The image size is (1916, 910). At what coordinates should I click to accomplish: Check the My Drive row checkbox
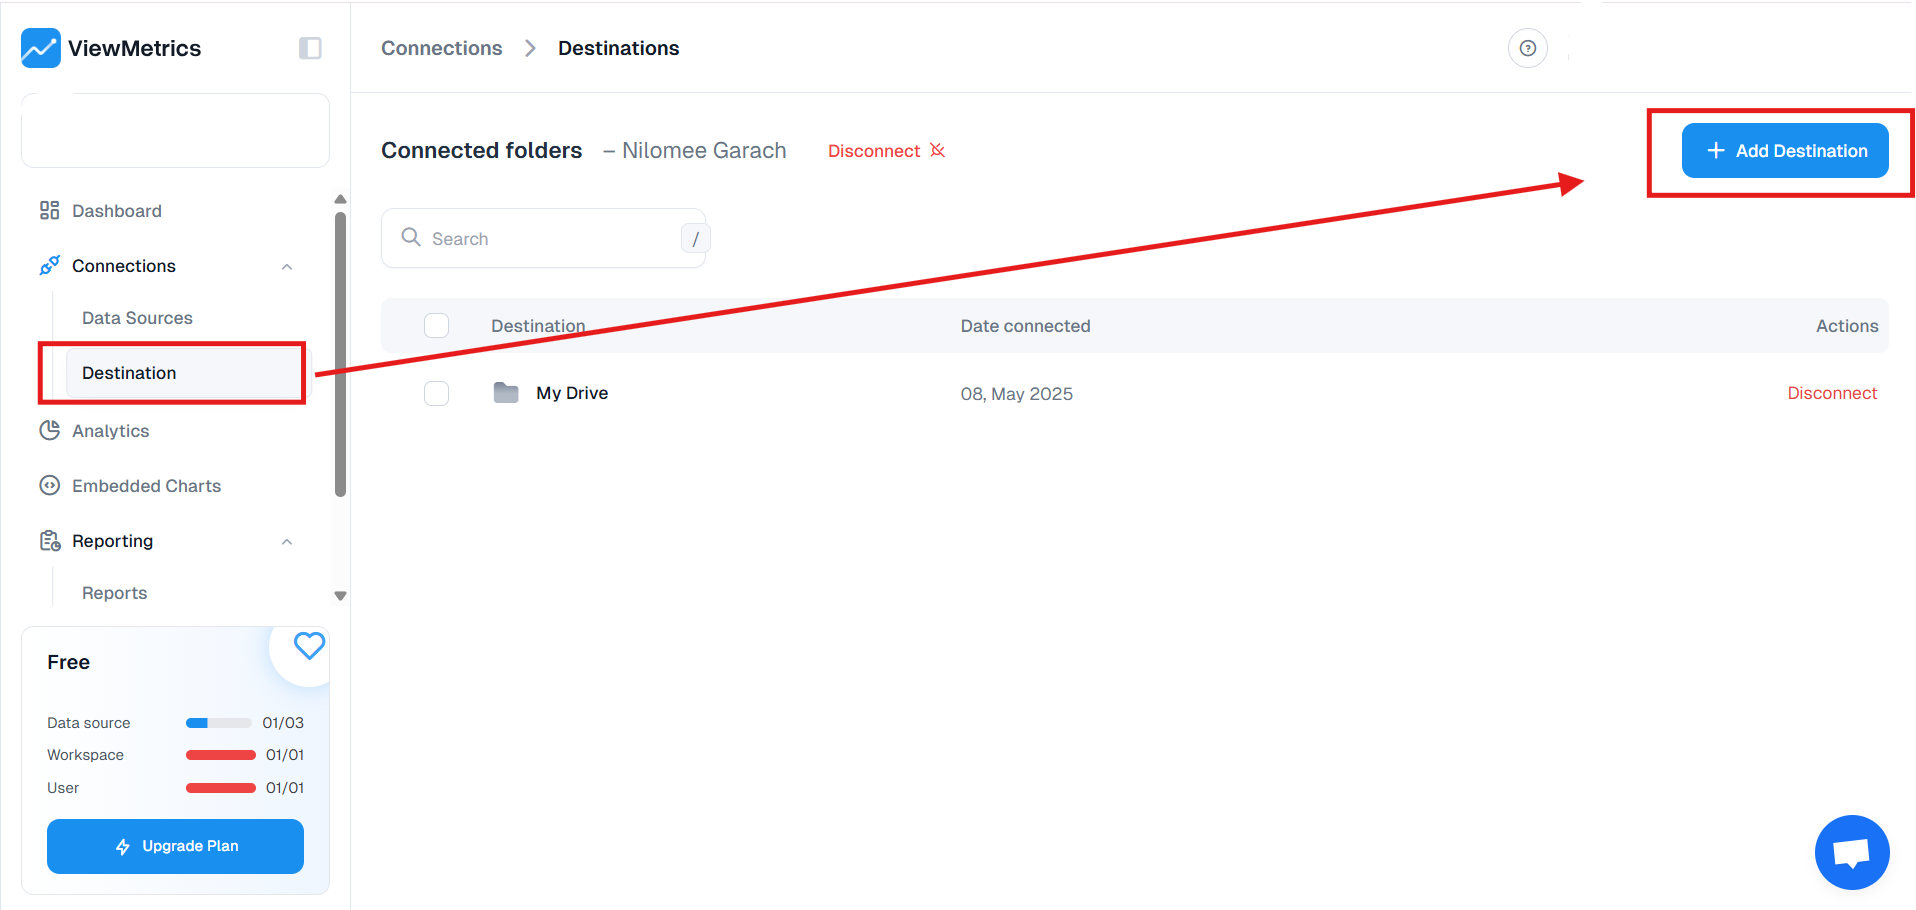point(436,393)
